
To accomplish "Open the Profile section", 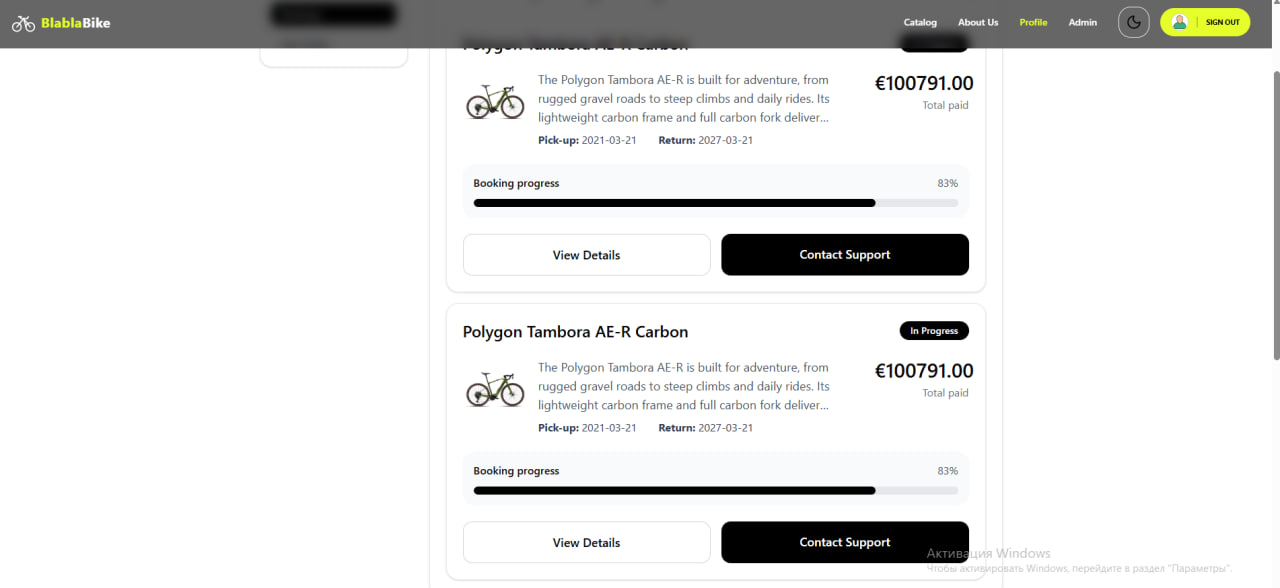I will (x=1033, y=22).
